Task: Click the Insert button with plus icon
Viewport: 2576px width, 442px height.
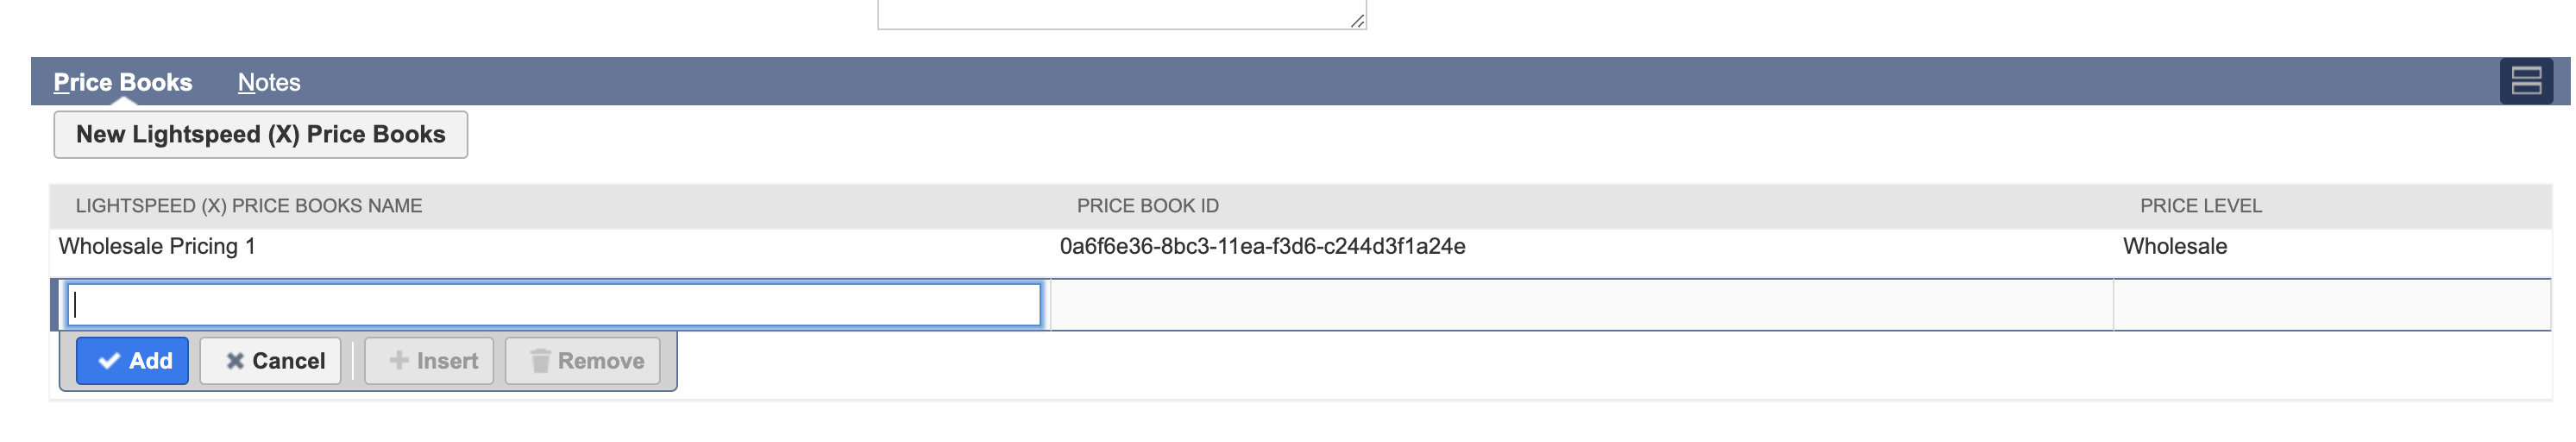Action: click(x=433, y=361)
